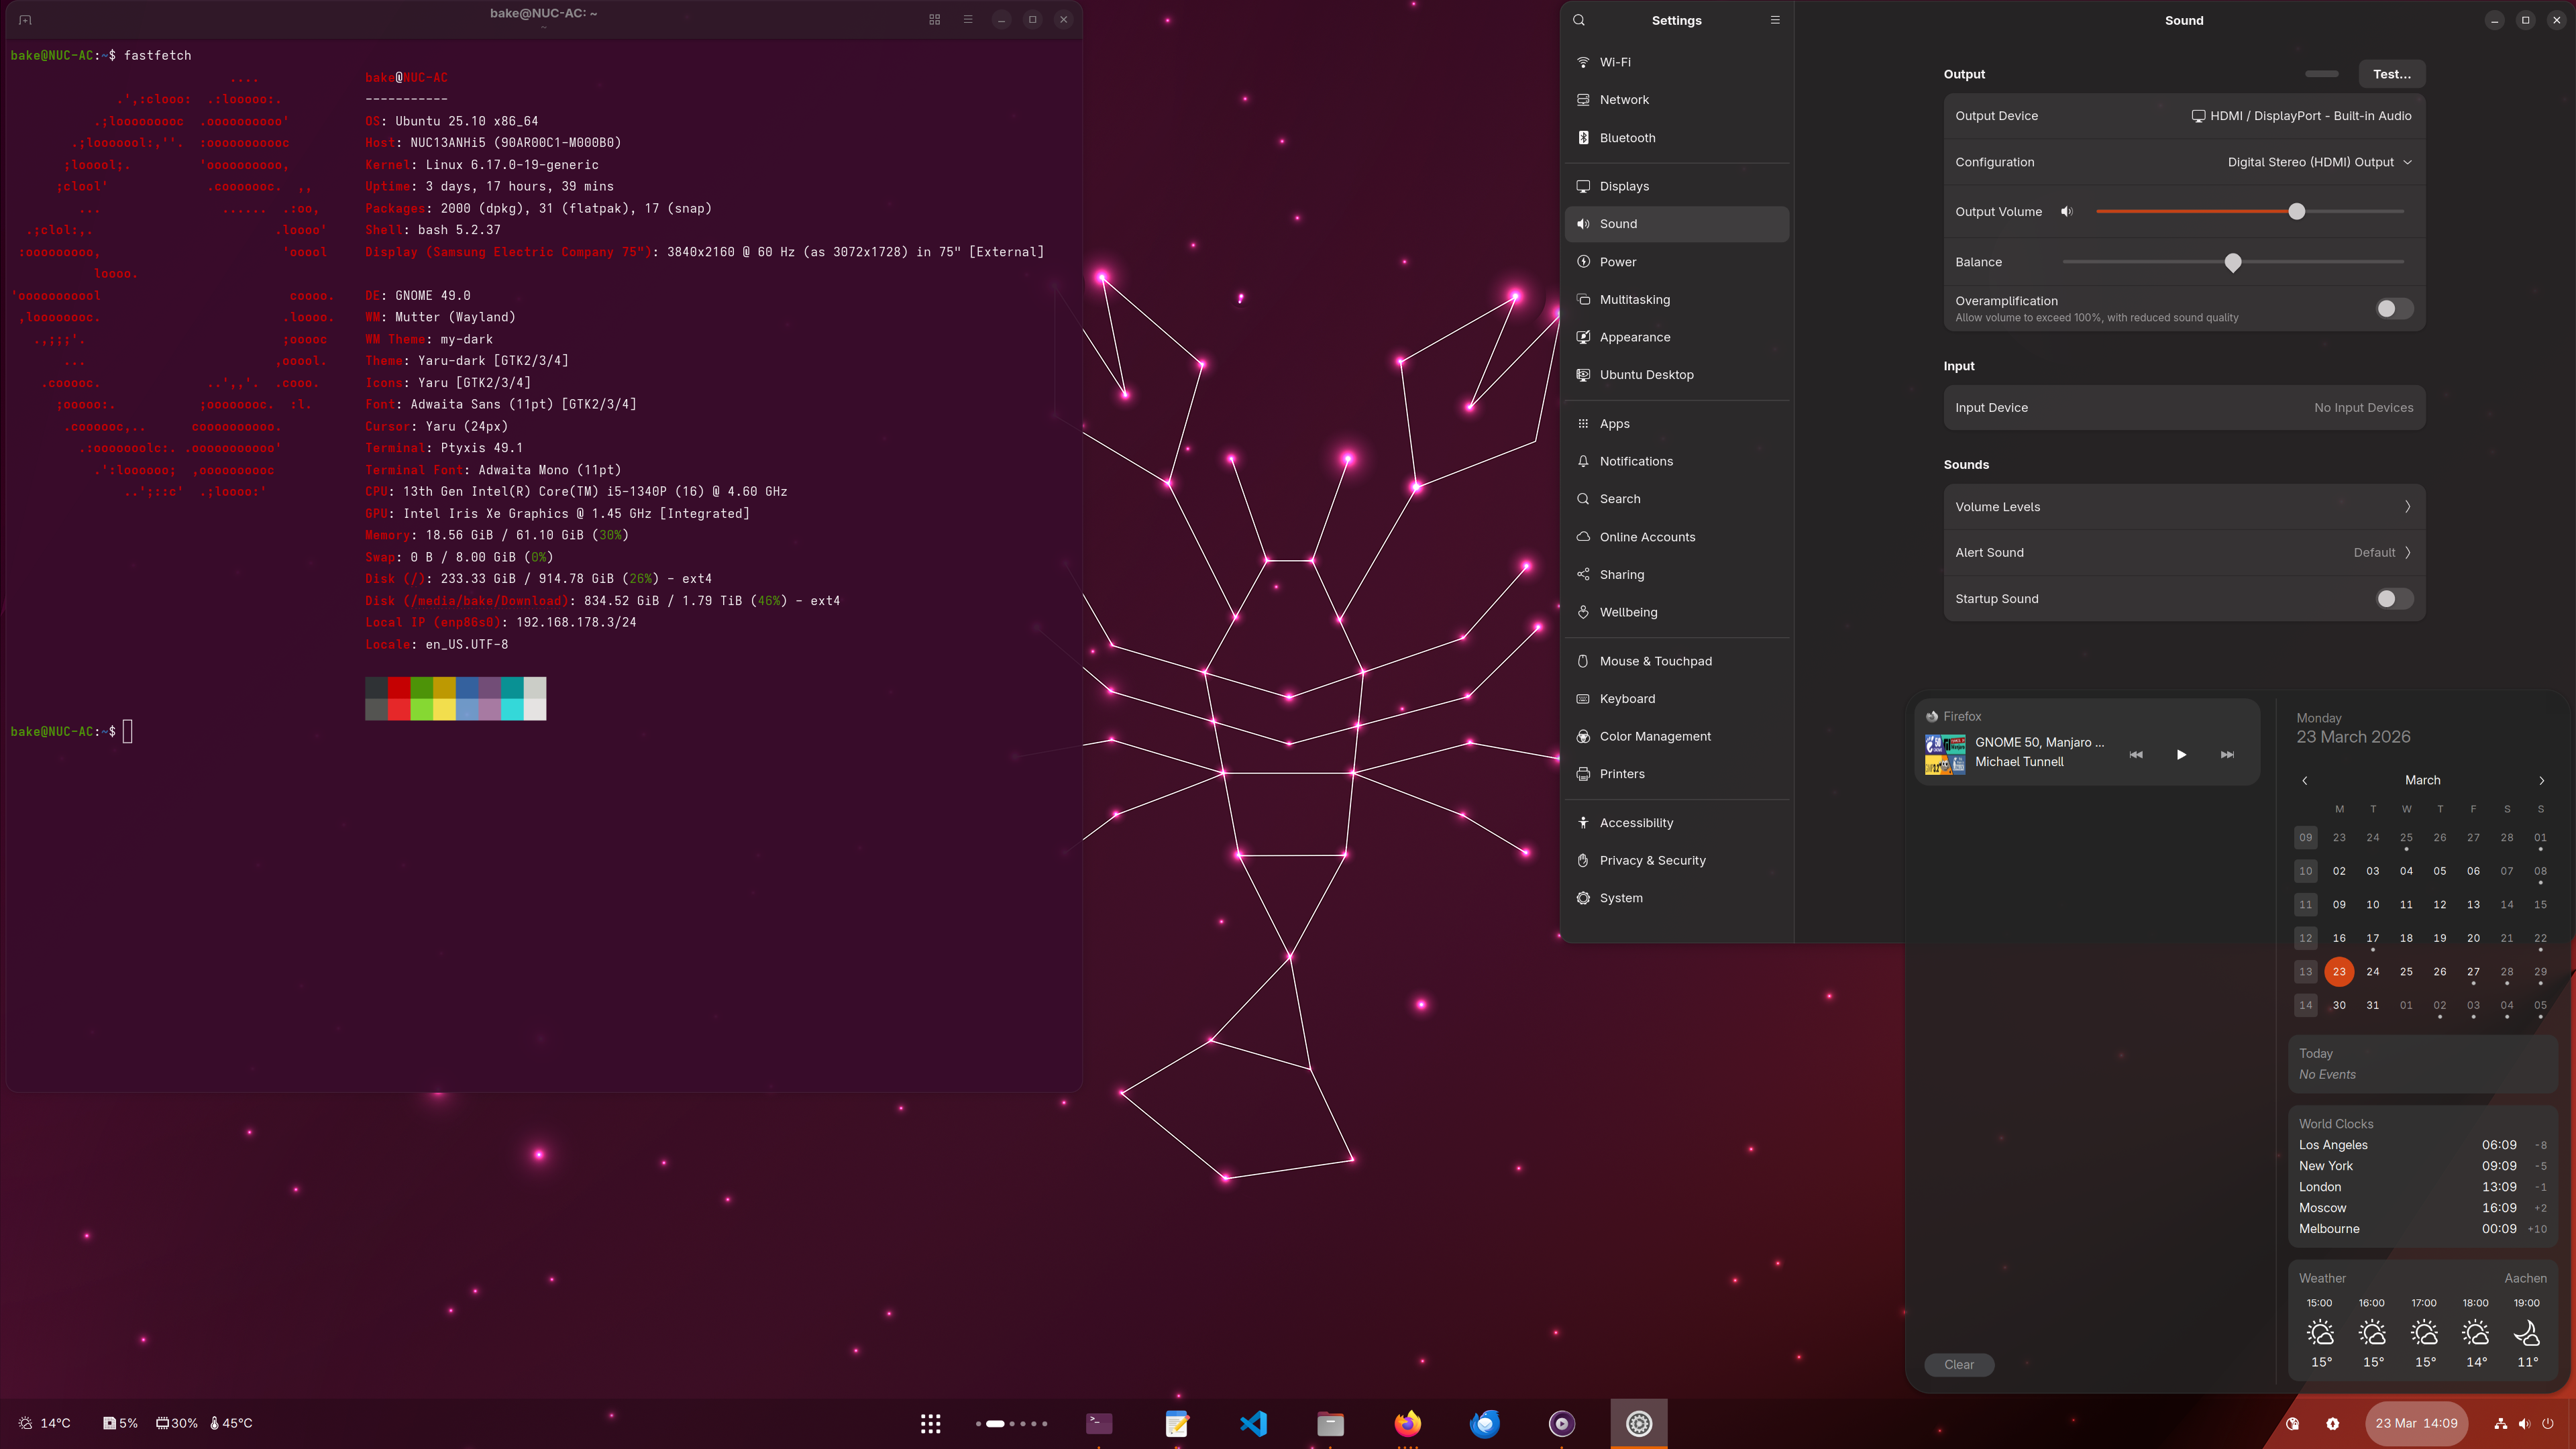Skip to next track in Firefox media controls
2576x1449 pixels.
[2227, 755]
